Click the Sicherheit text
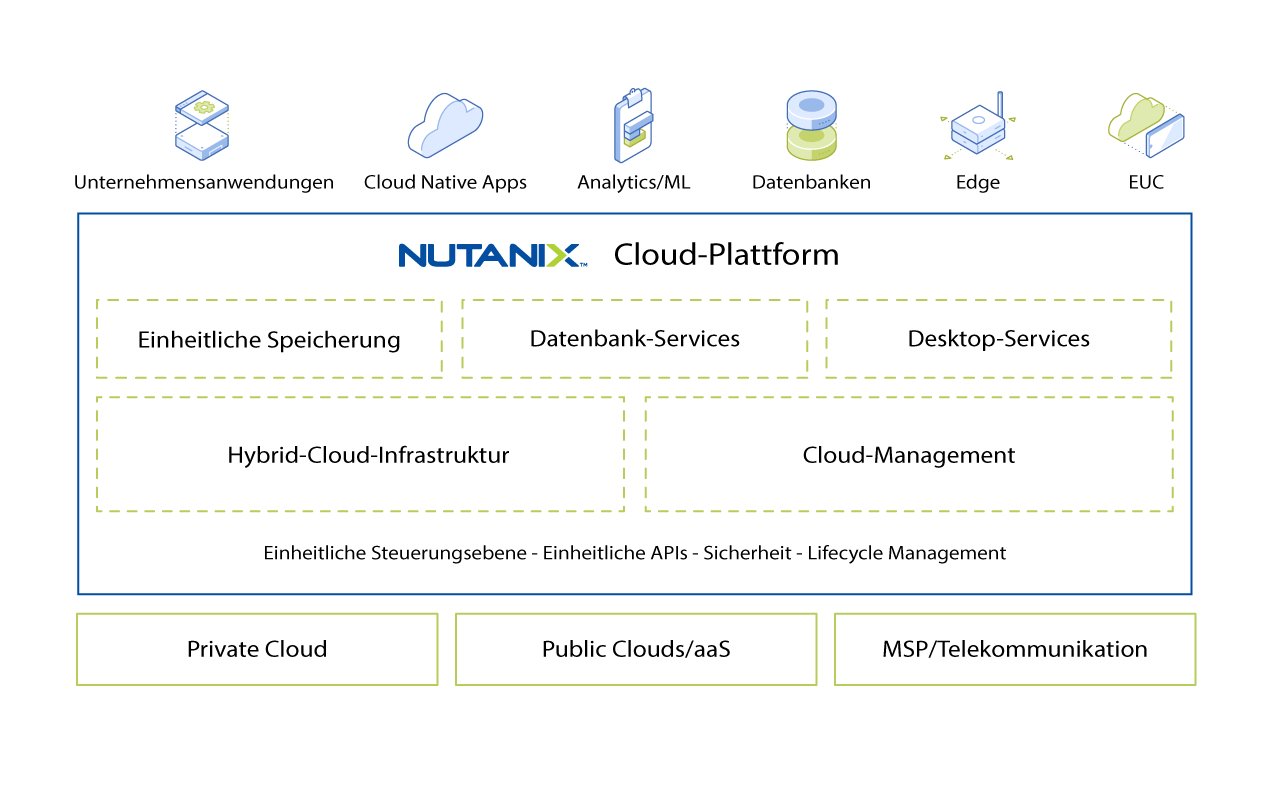 tap(747, 552)
